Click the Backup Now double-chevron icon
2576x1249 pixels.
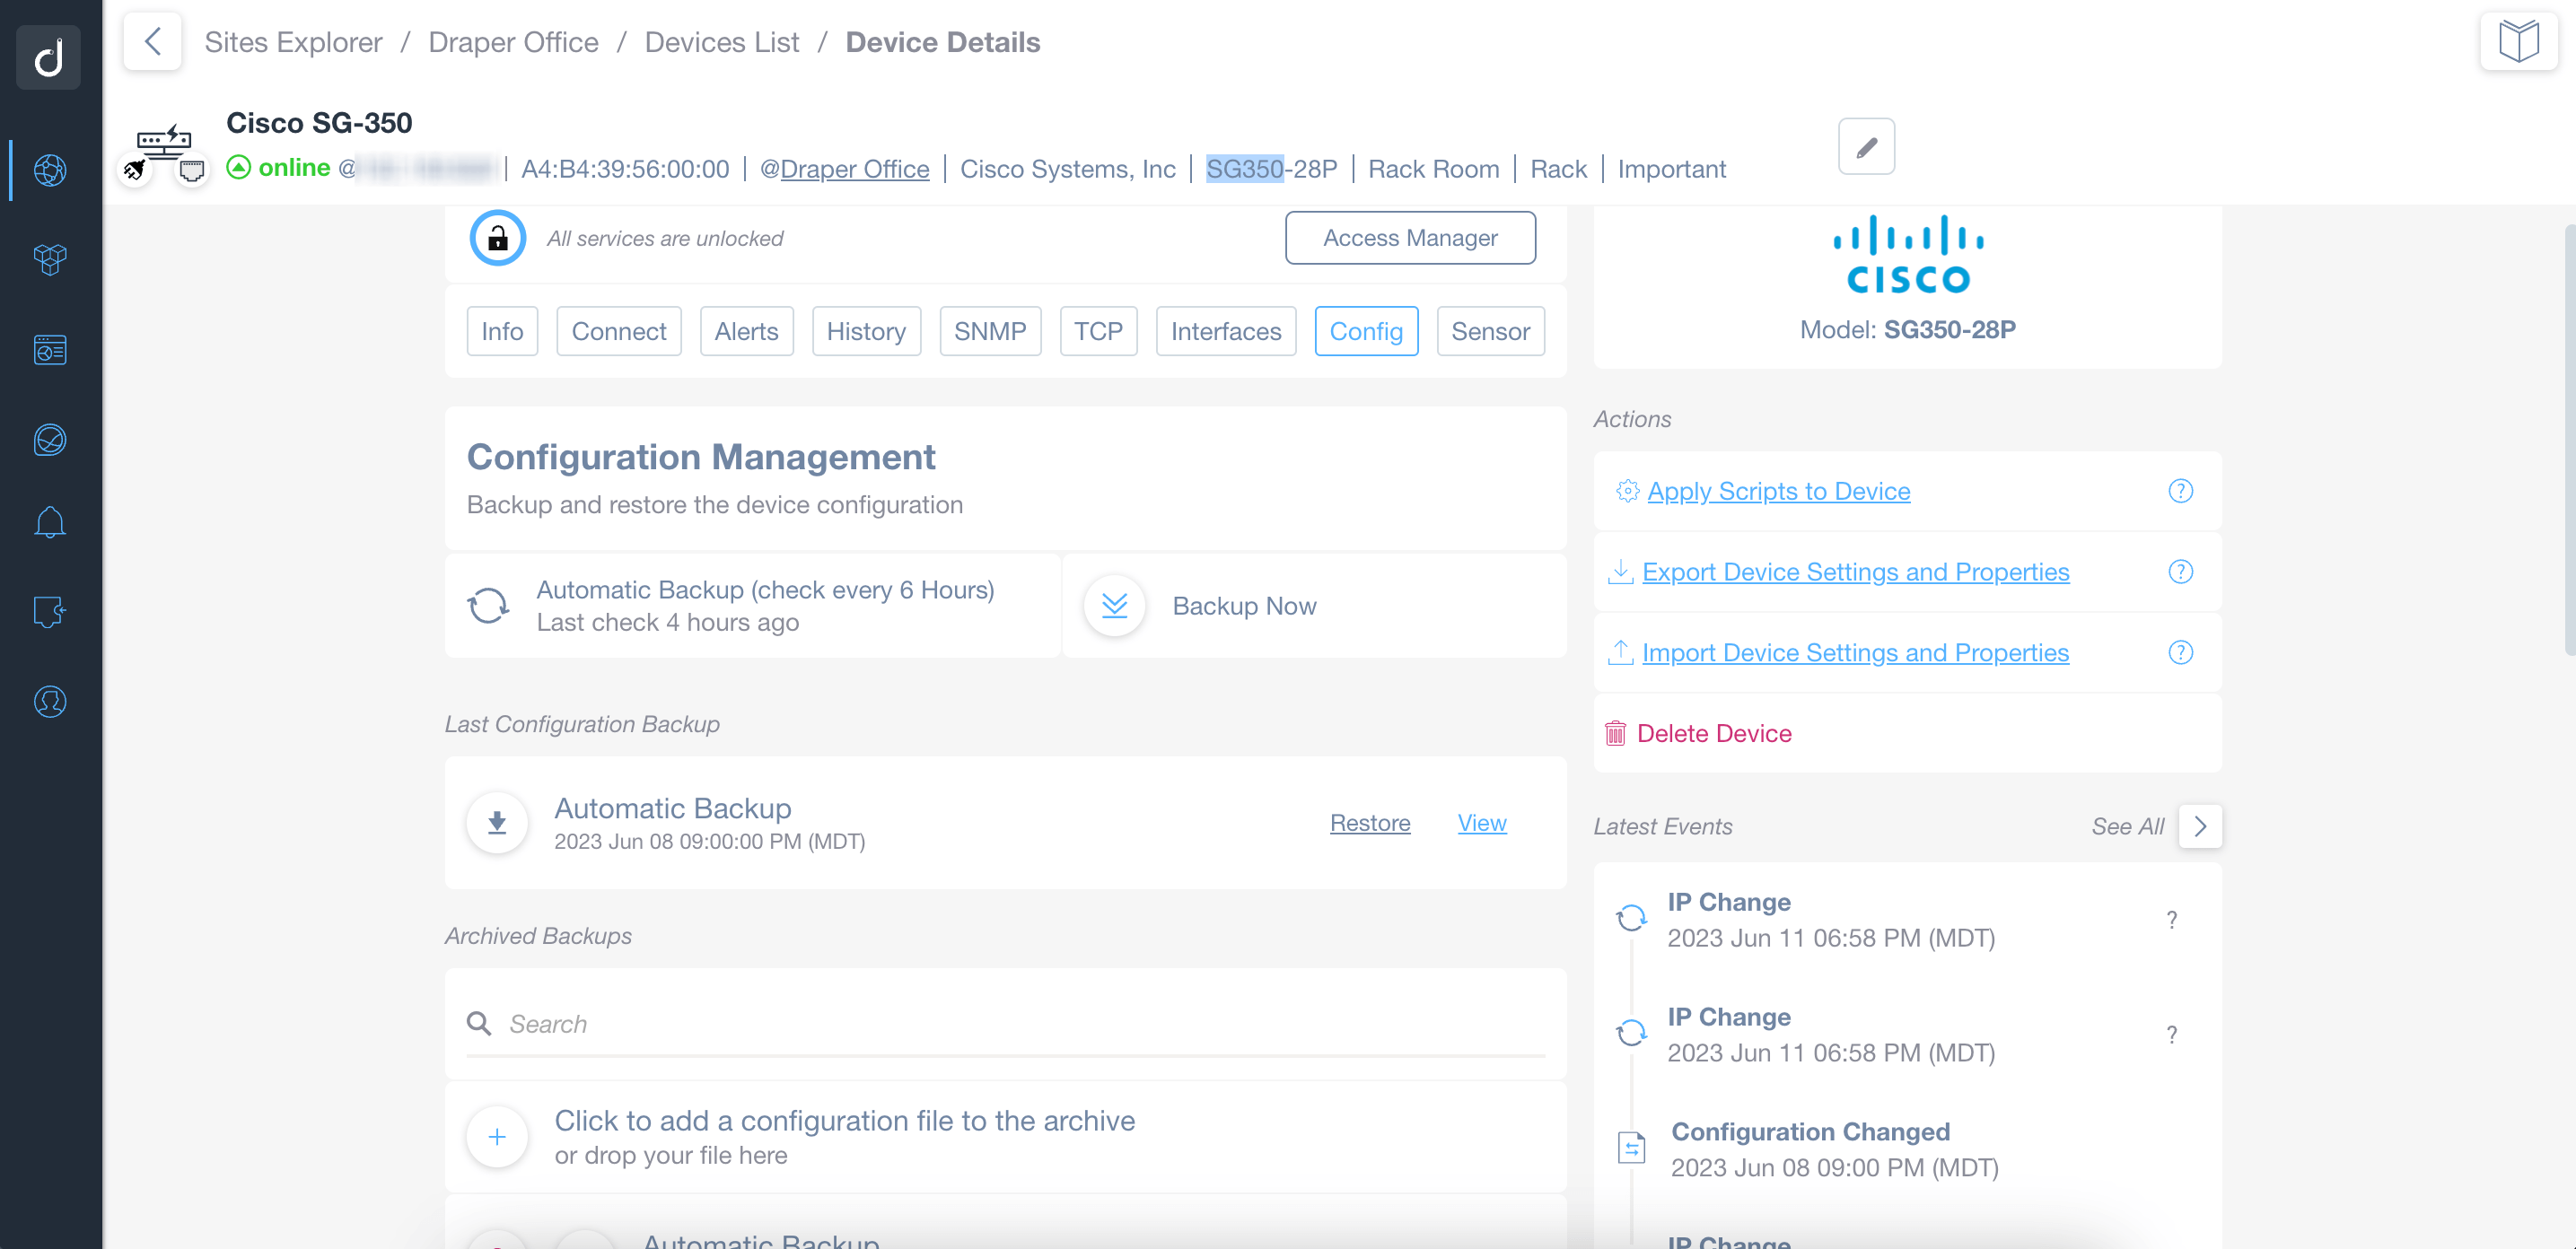[1114, 605]
